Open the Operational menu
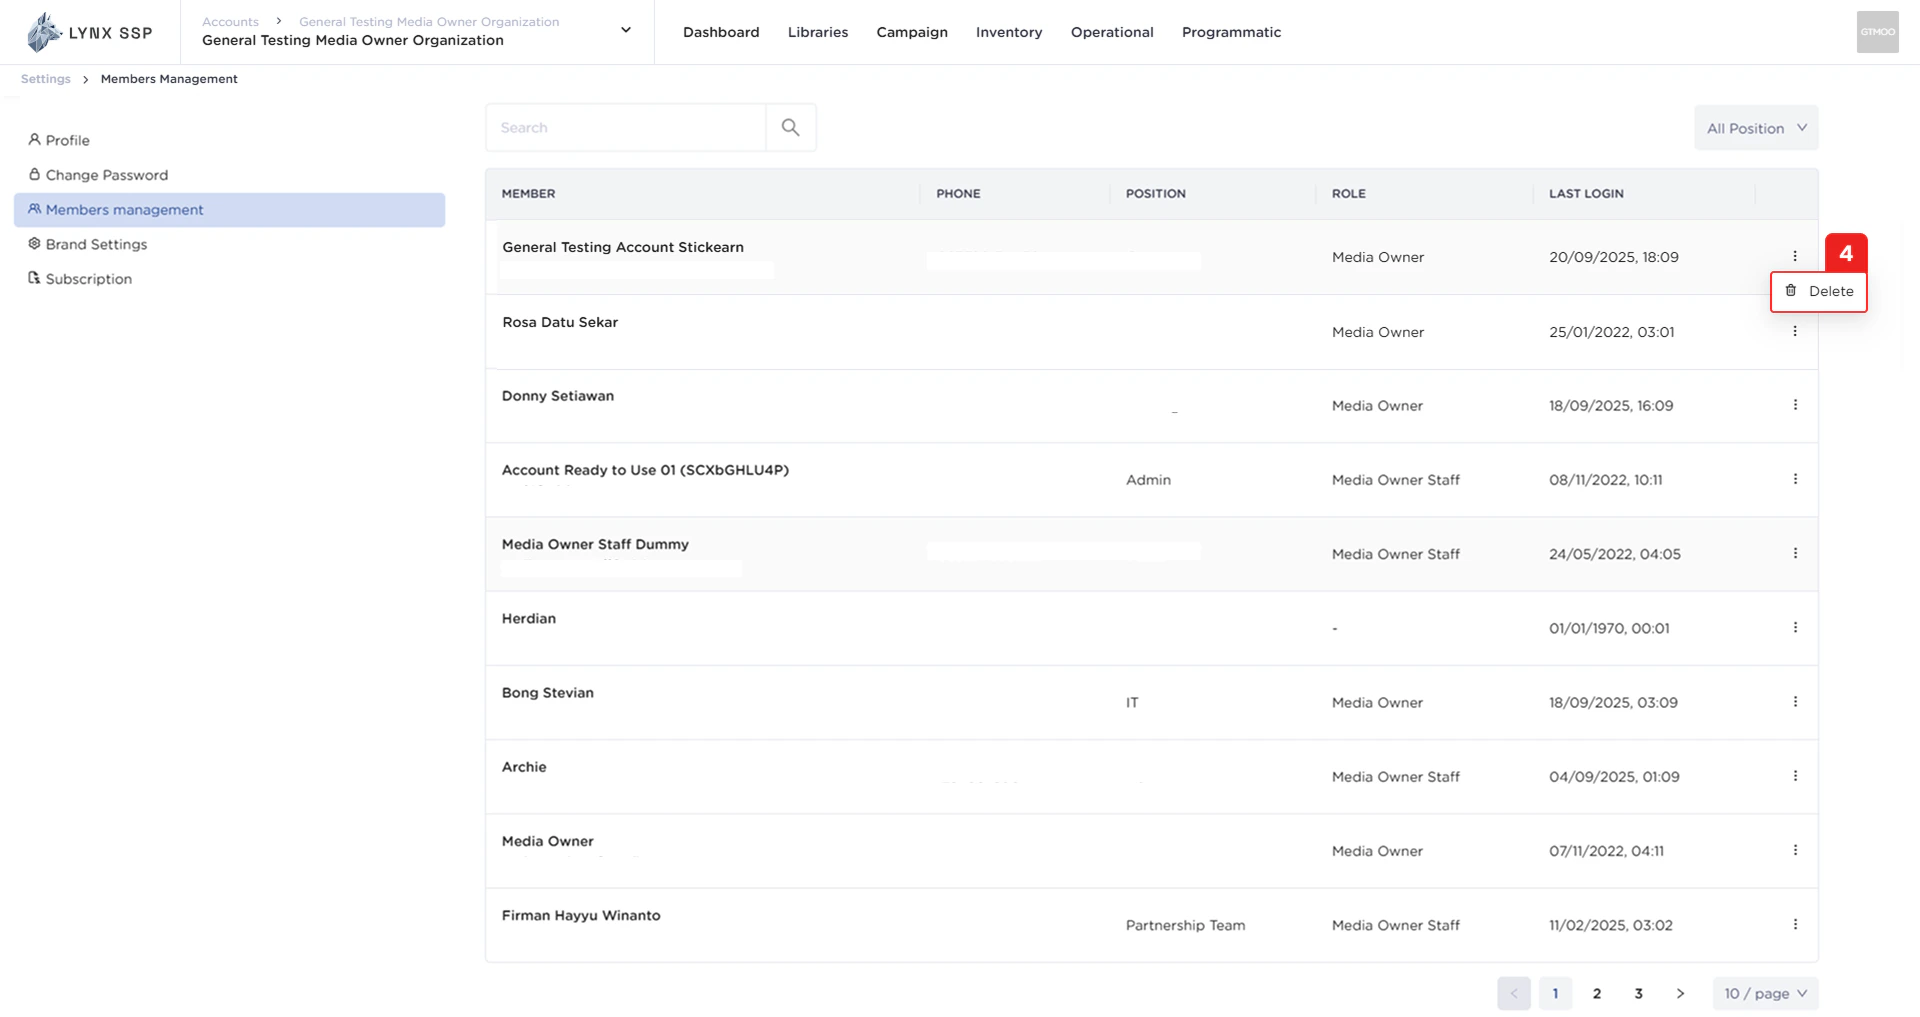1920x1017 pixels. (1112, 32)
